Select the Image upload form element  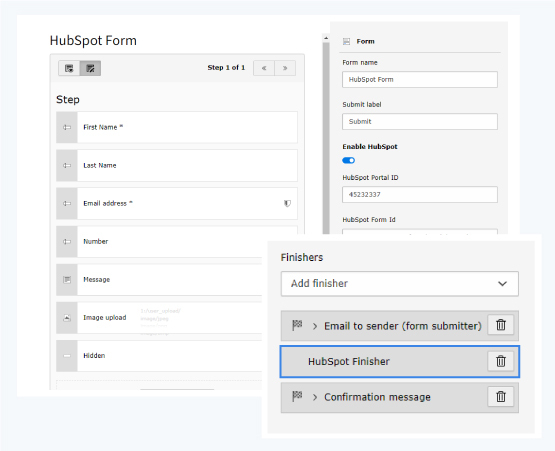click(x=159, y=318)
